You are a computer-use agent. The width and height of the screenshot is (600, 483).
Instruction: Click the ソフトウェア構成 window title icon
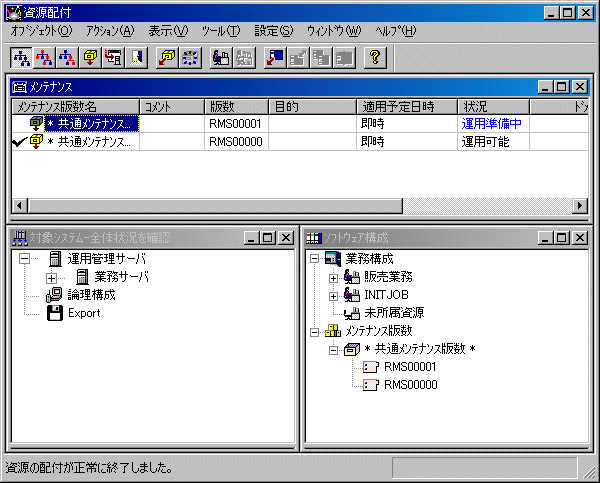pos(314,238)
